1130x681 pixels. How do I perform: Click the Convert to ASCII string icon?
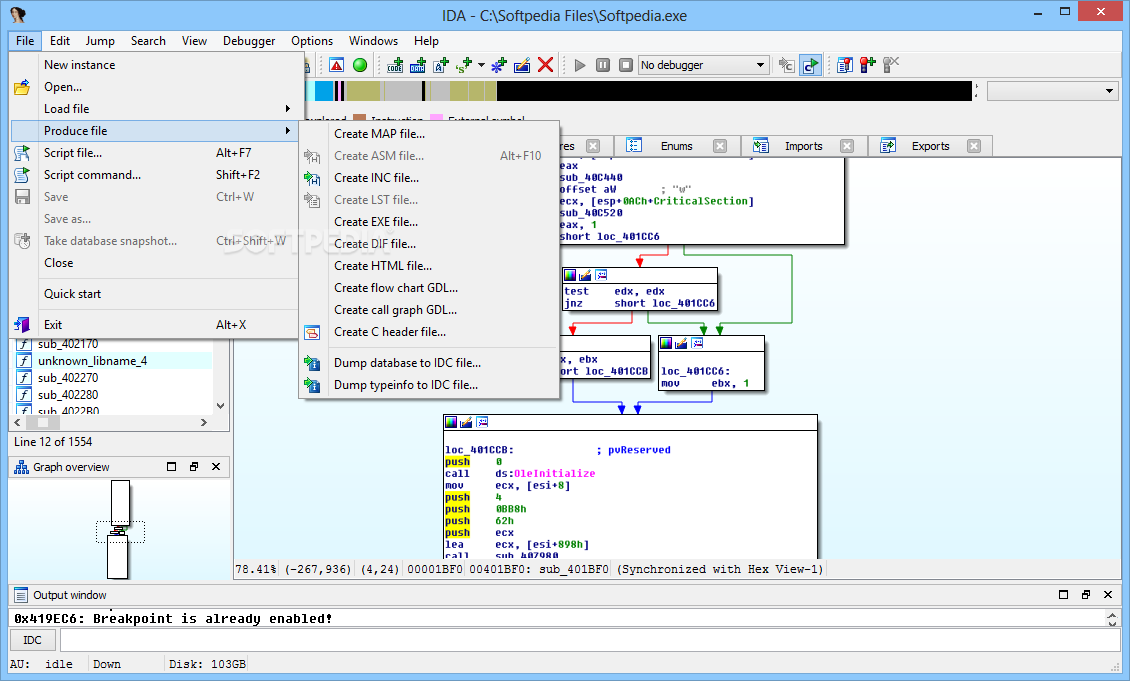coord(441,65)
